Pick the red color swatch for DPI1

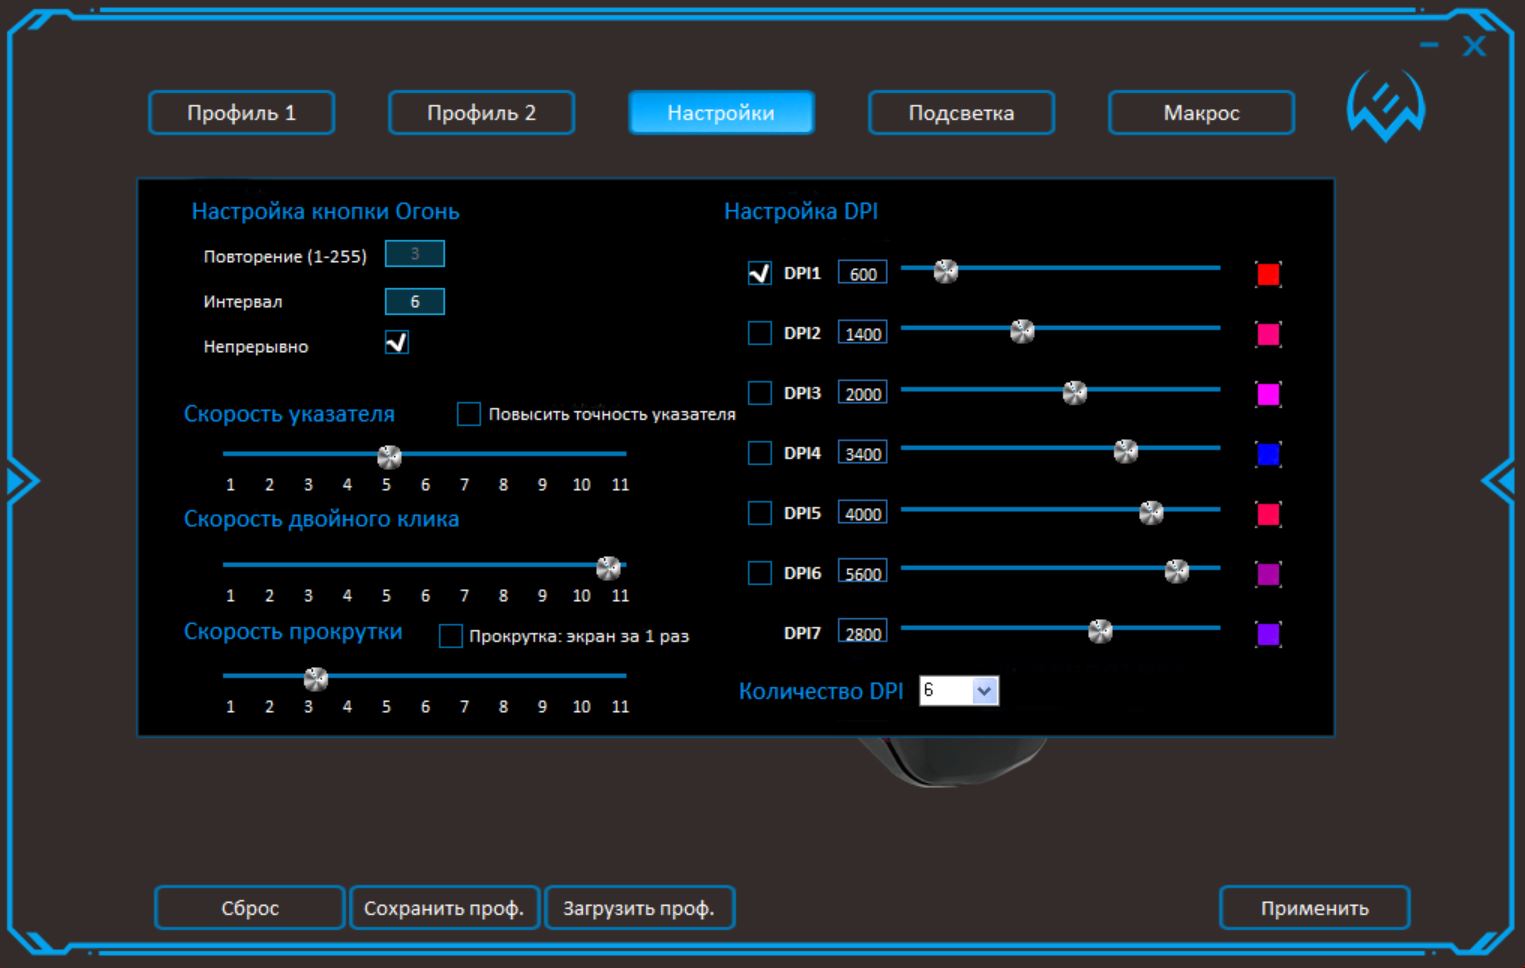click(x=1268, y=274)
